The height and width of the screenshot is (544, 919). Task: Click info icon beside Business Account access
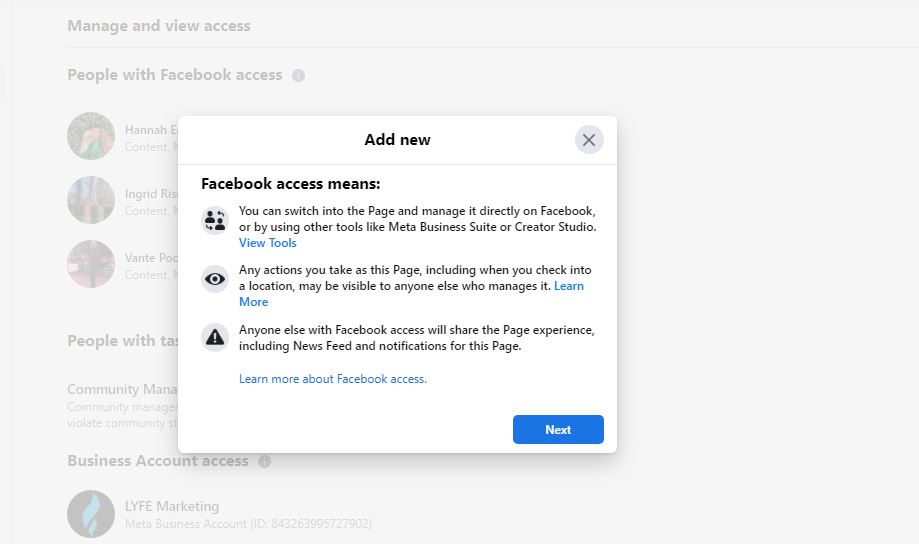click(x=265, y=462)
